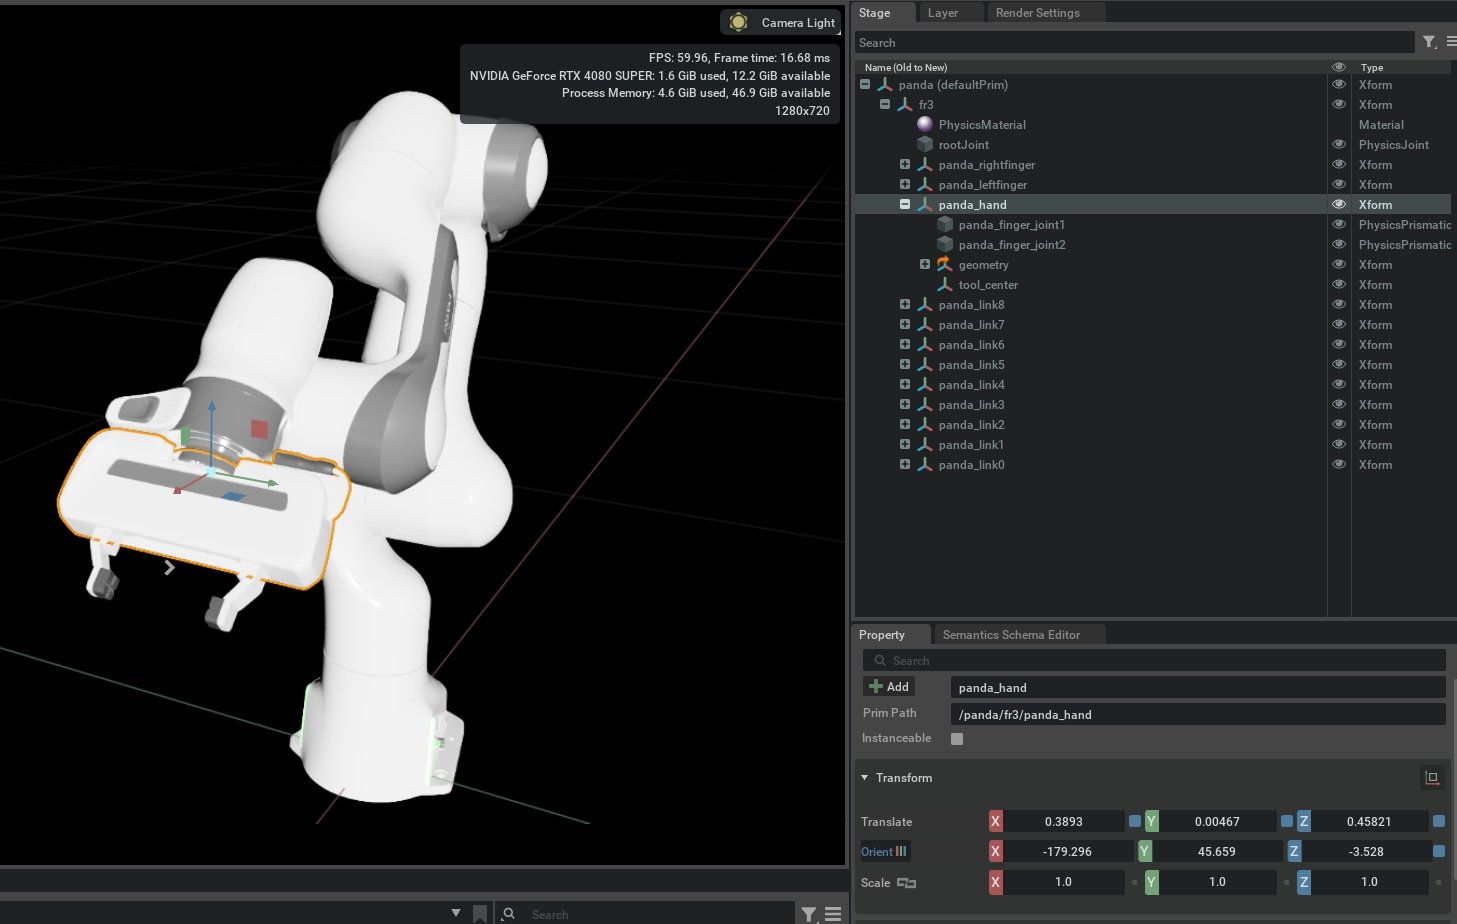This screenshot has height=924, width=1457.
Task: Click the Translate X value field
Action: [x=1063, y=821]
